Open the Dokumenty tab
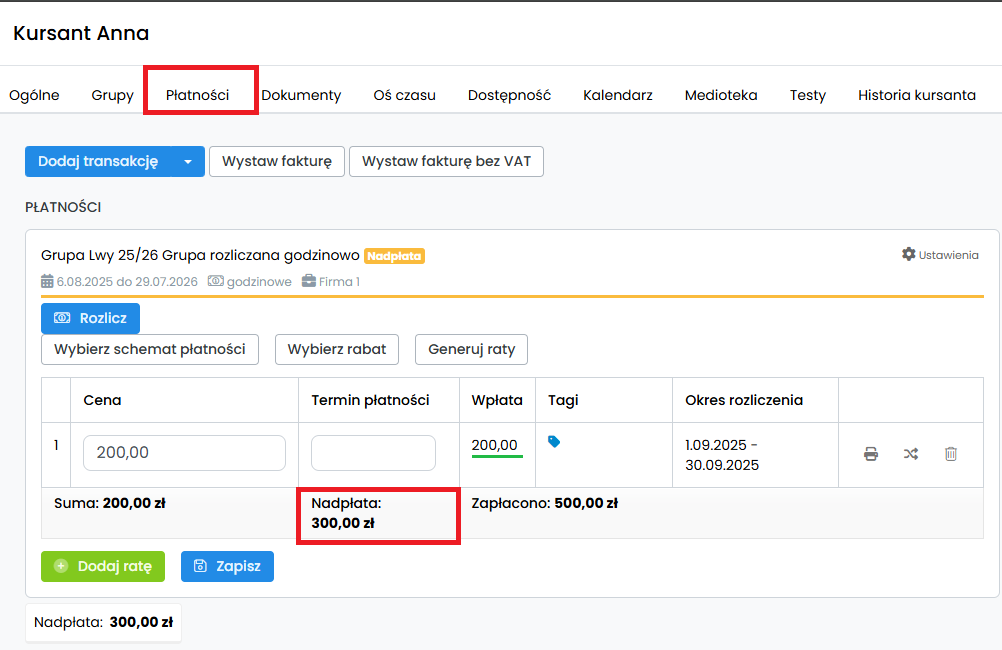Screen dimensions: 1002x650 coord(301,95)
